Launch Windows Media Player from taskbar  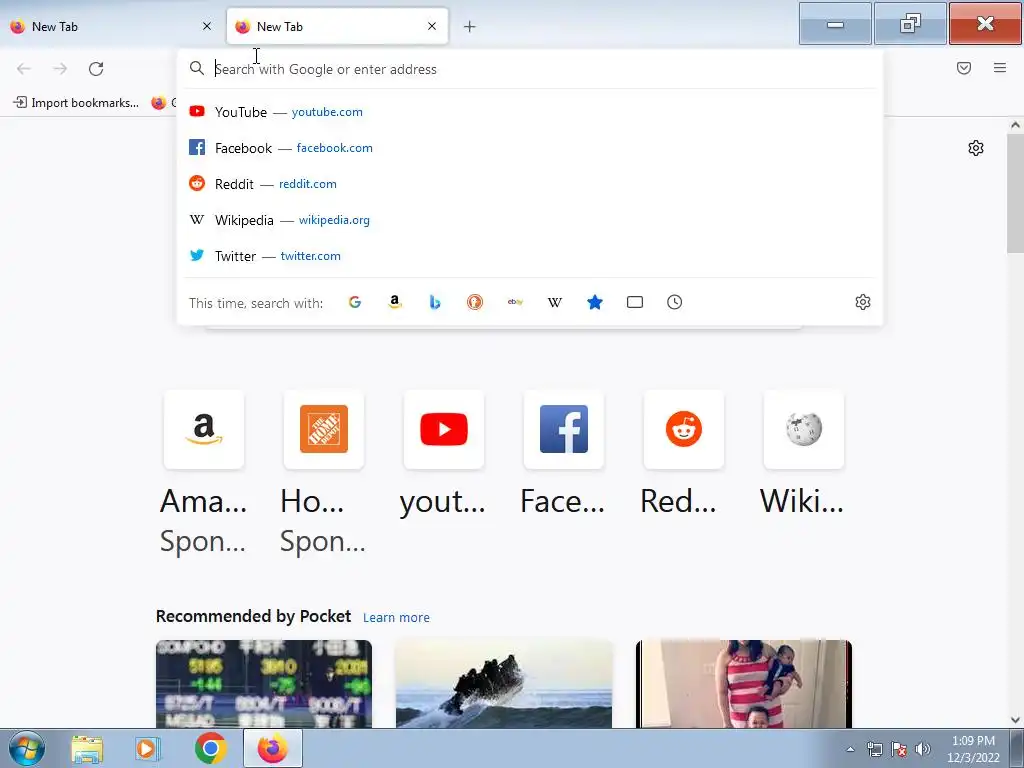pos(148,748)
